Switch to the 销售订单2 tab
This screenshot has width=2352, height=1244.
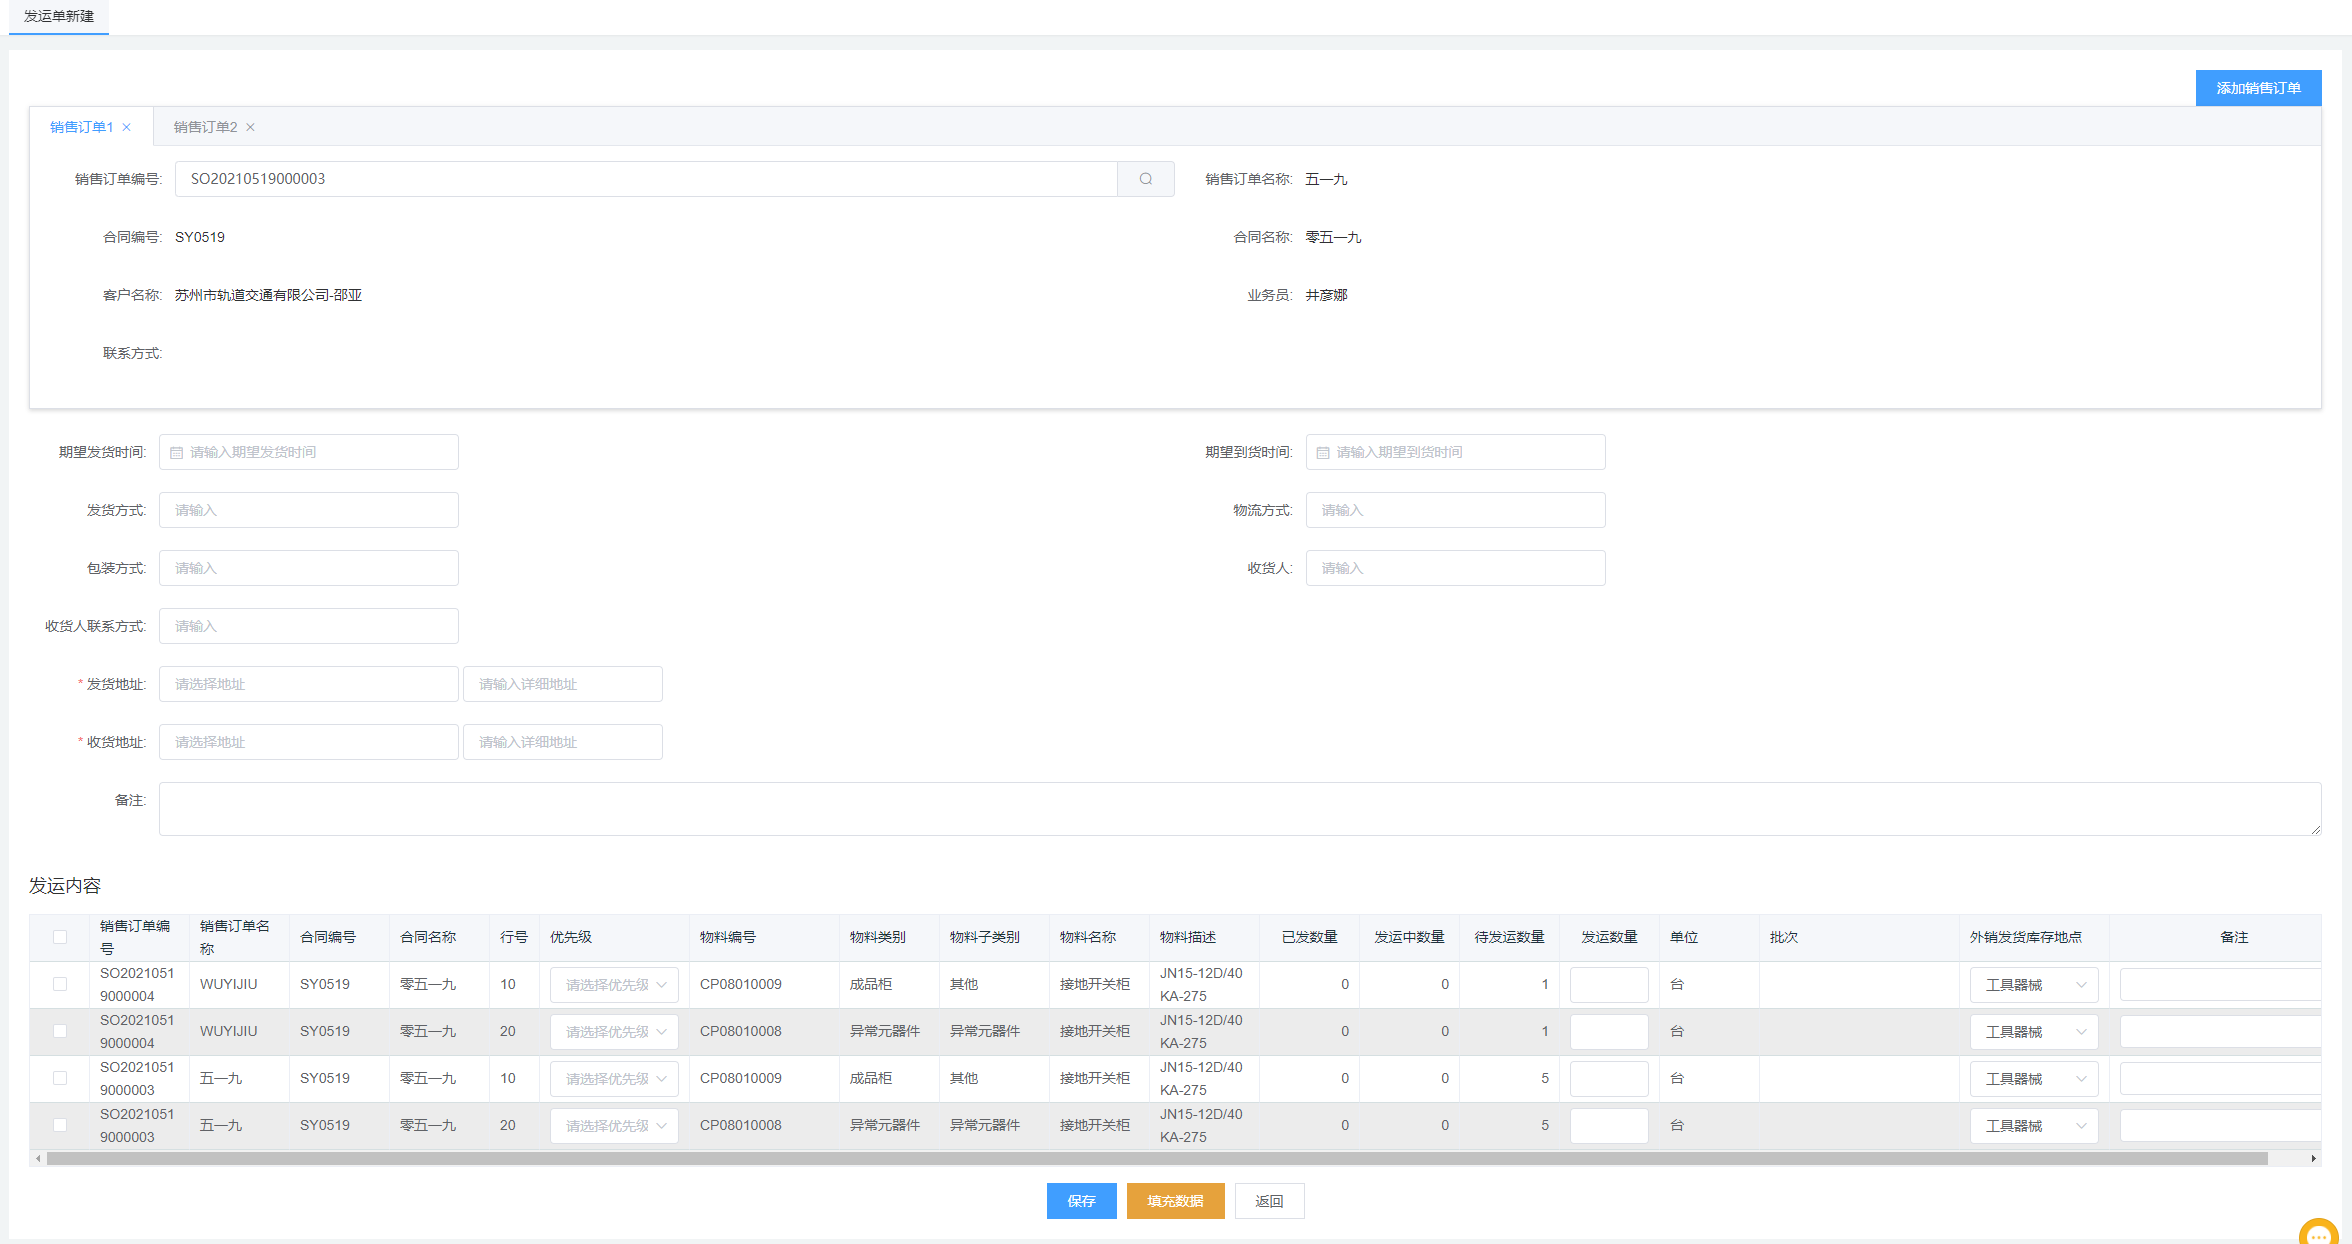click(205, 127)
